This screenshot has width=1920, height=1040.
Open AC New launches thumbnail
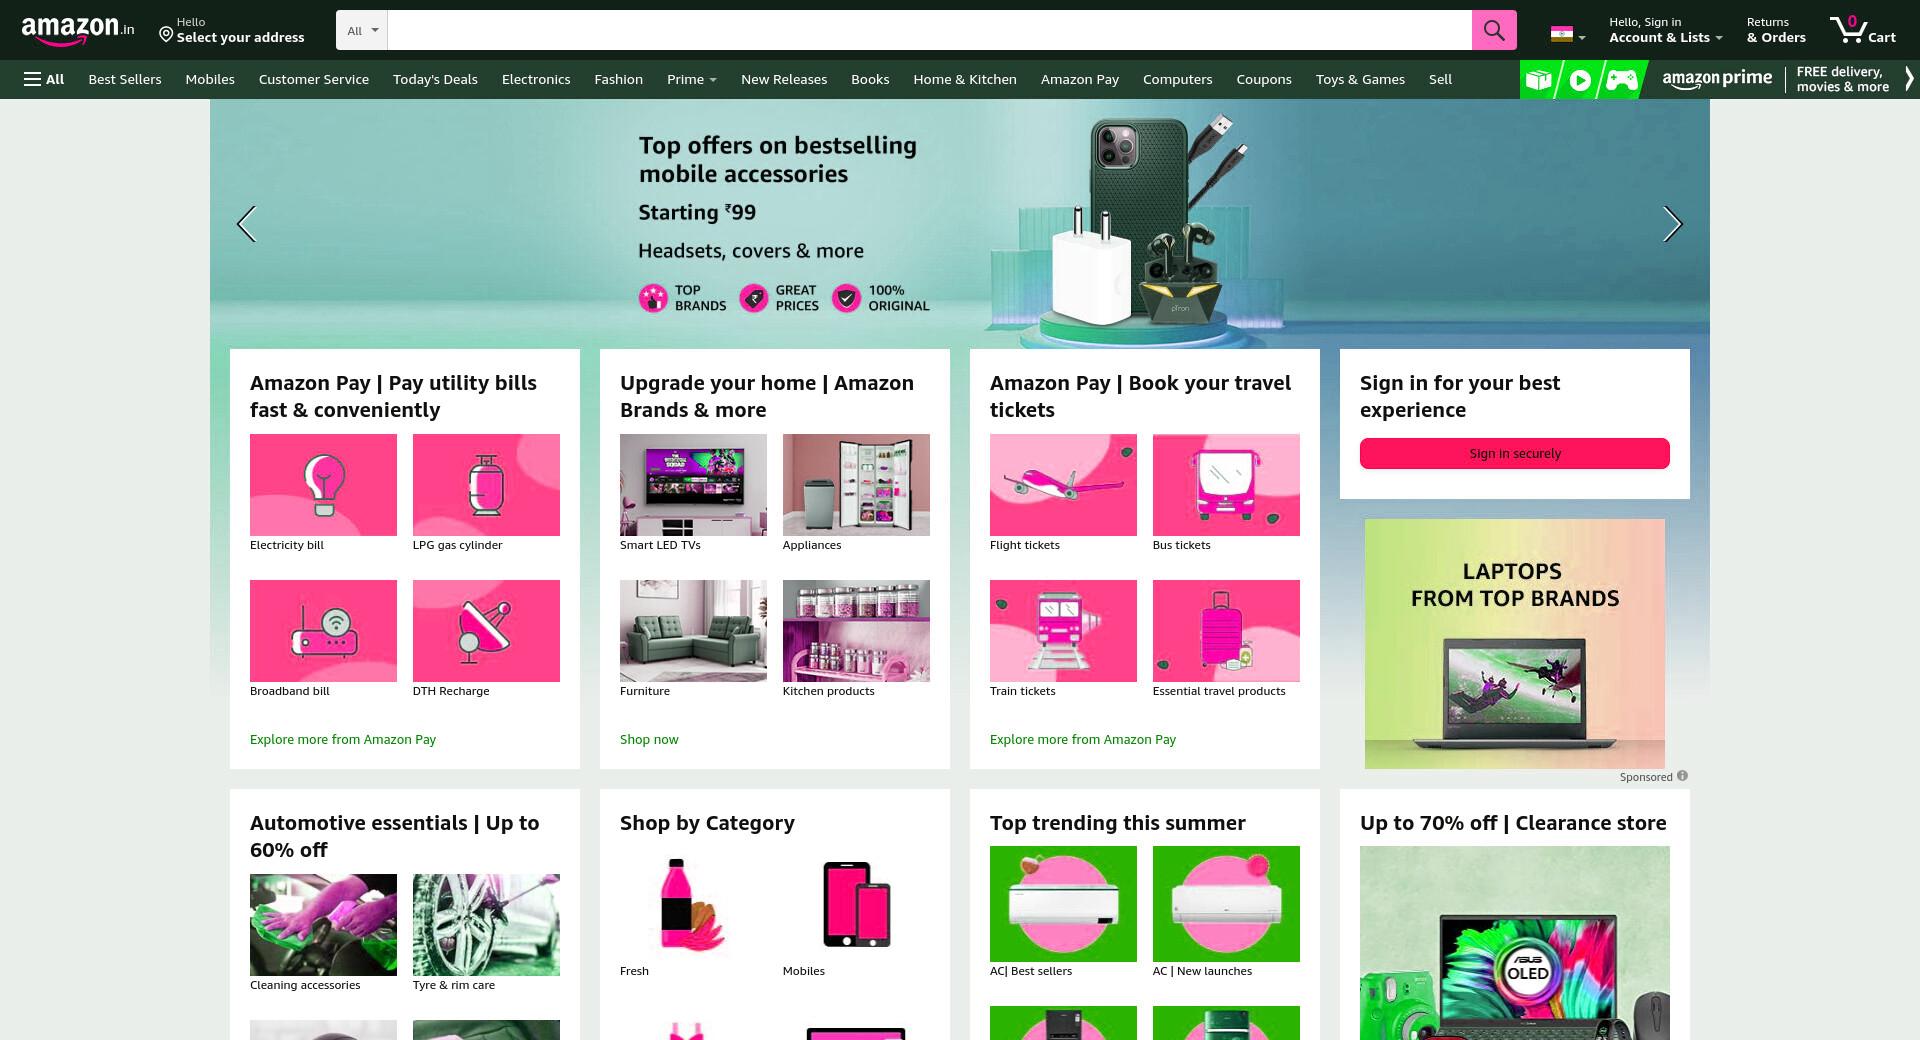point(1226,904)
